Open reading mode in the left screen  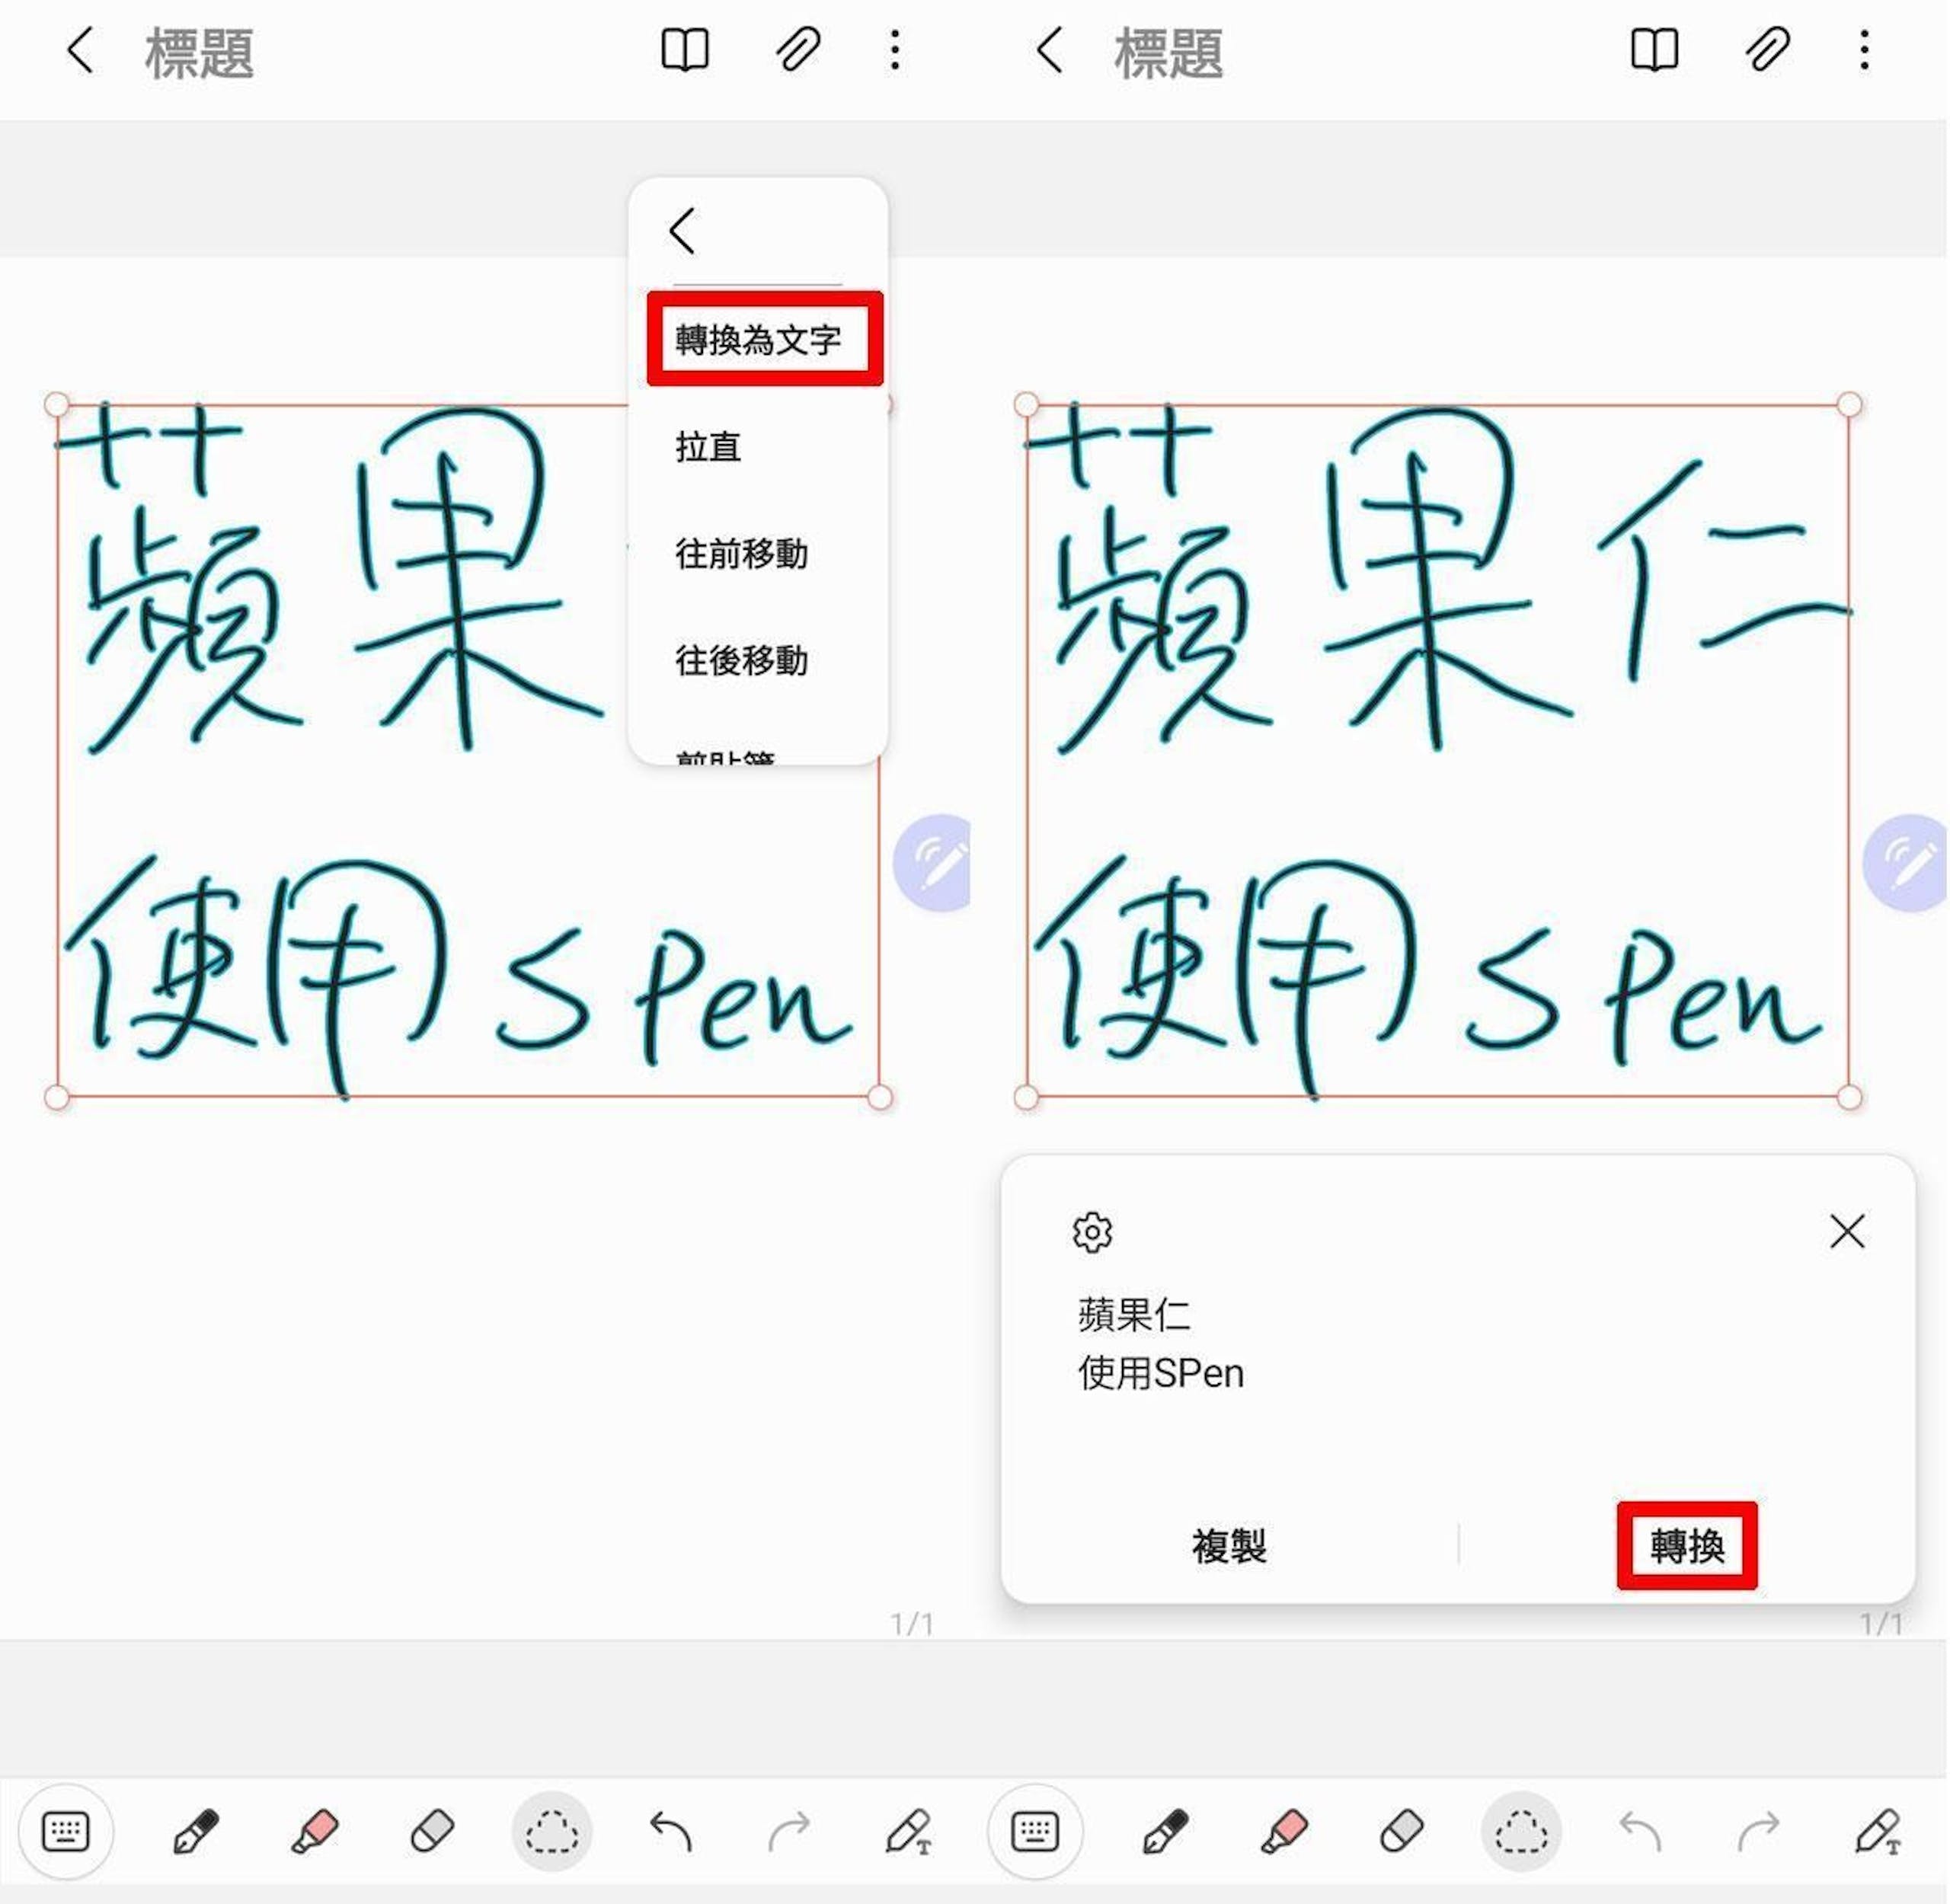coord(686,50)
